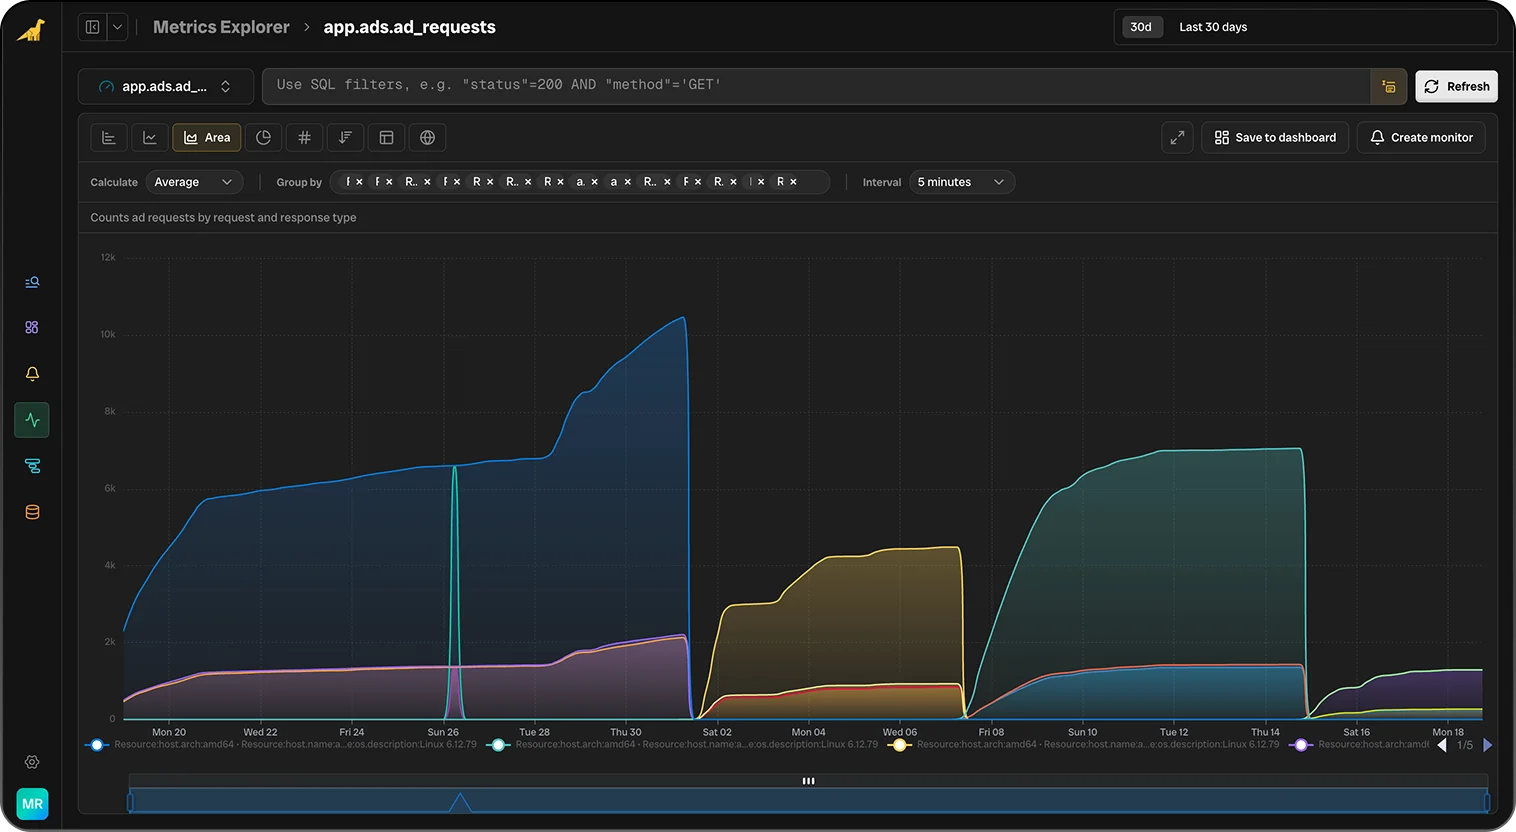This screenshot has width=1516, height=832.
Task: Switch to sorted top-list view
Action: coord(345,138)
